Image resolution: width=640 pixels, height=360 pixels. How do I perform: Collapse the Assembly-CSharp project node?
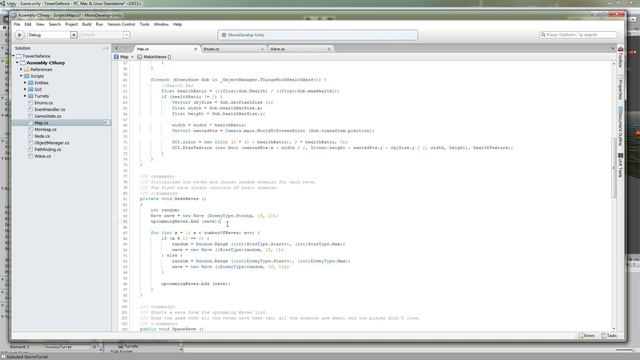point(17,63)
